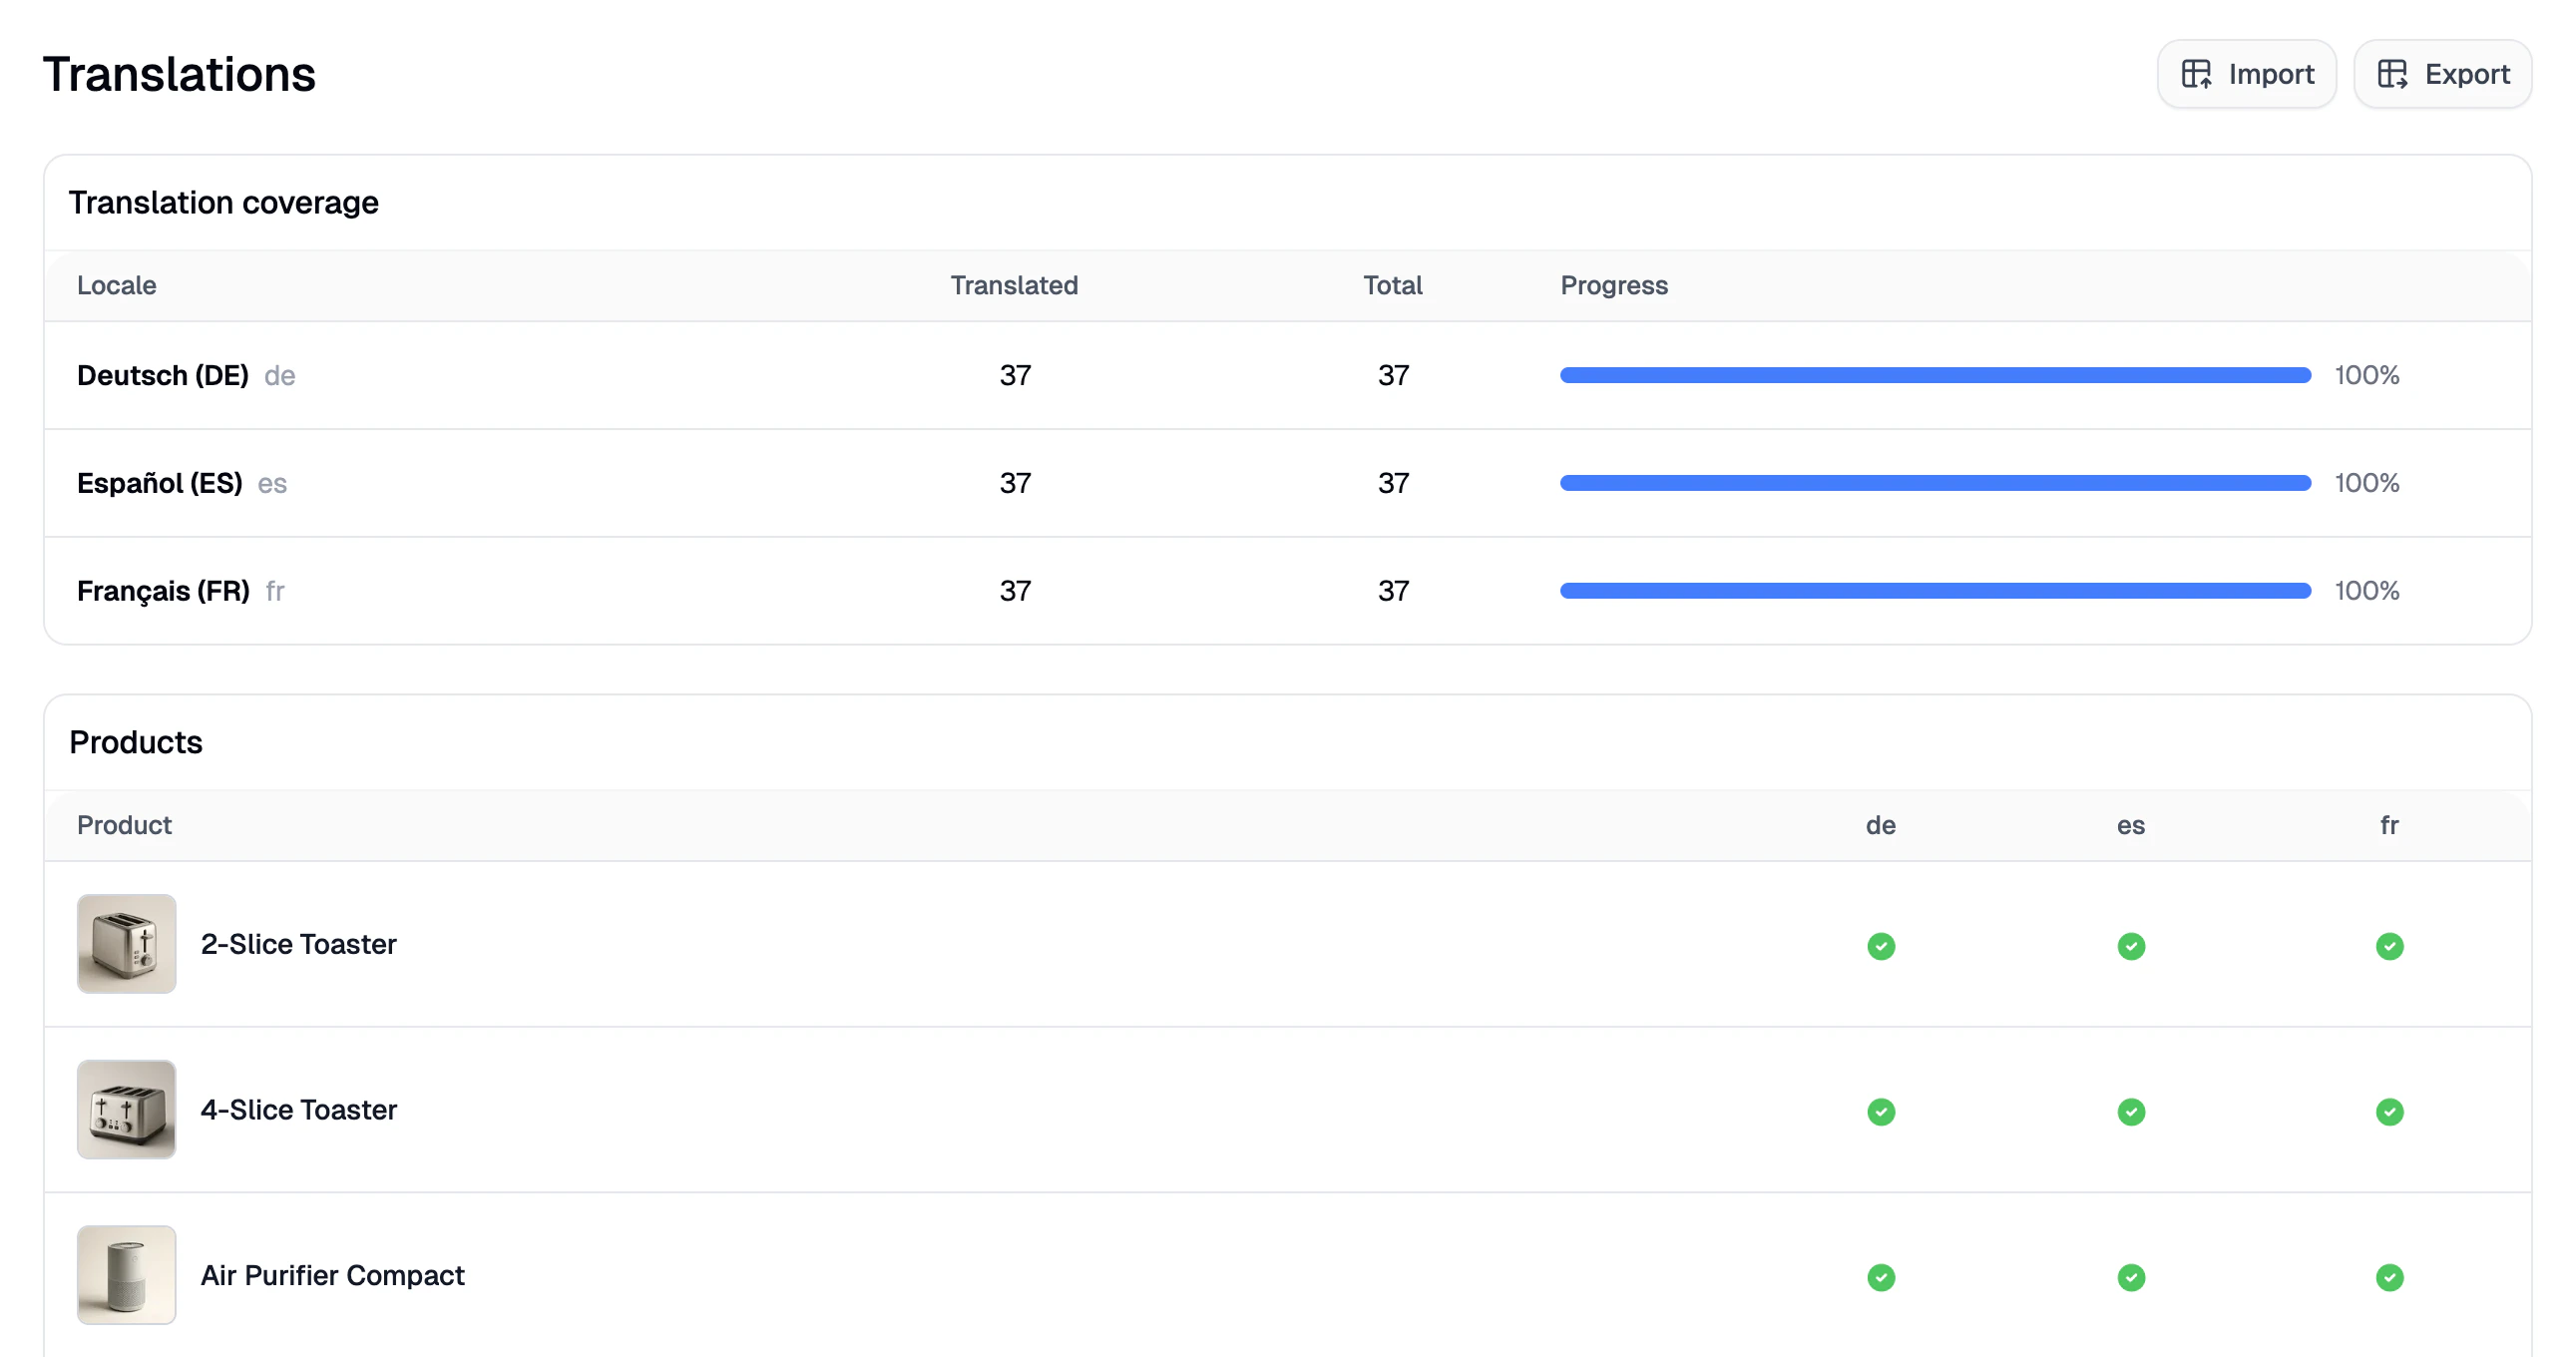Click the green check for 2-Slice Toaster under de
The width and height of the screenshot is (2576, 1357).
(x=1880, y=945)
